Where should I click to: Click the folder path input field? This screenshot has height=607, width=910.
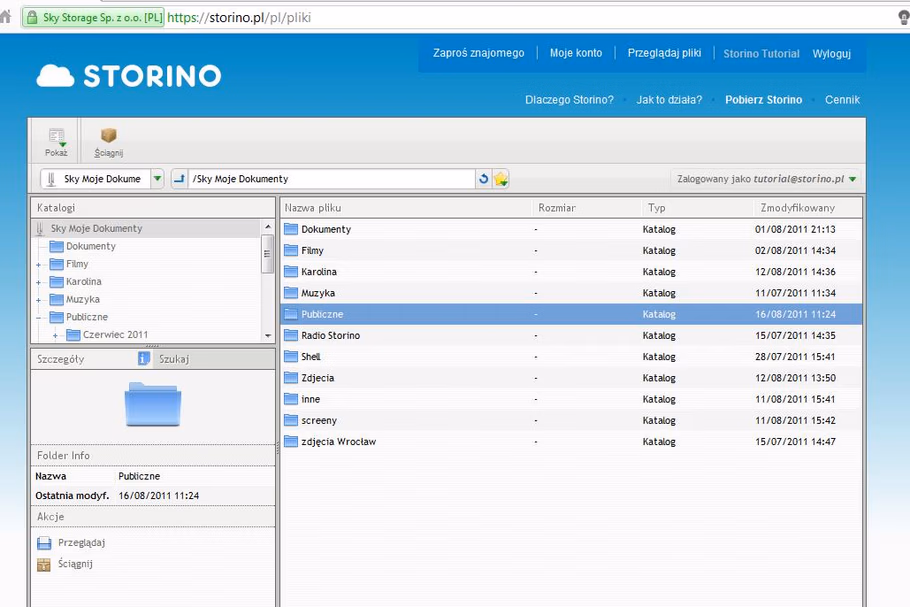click(330, 179)
